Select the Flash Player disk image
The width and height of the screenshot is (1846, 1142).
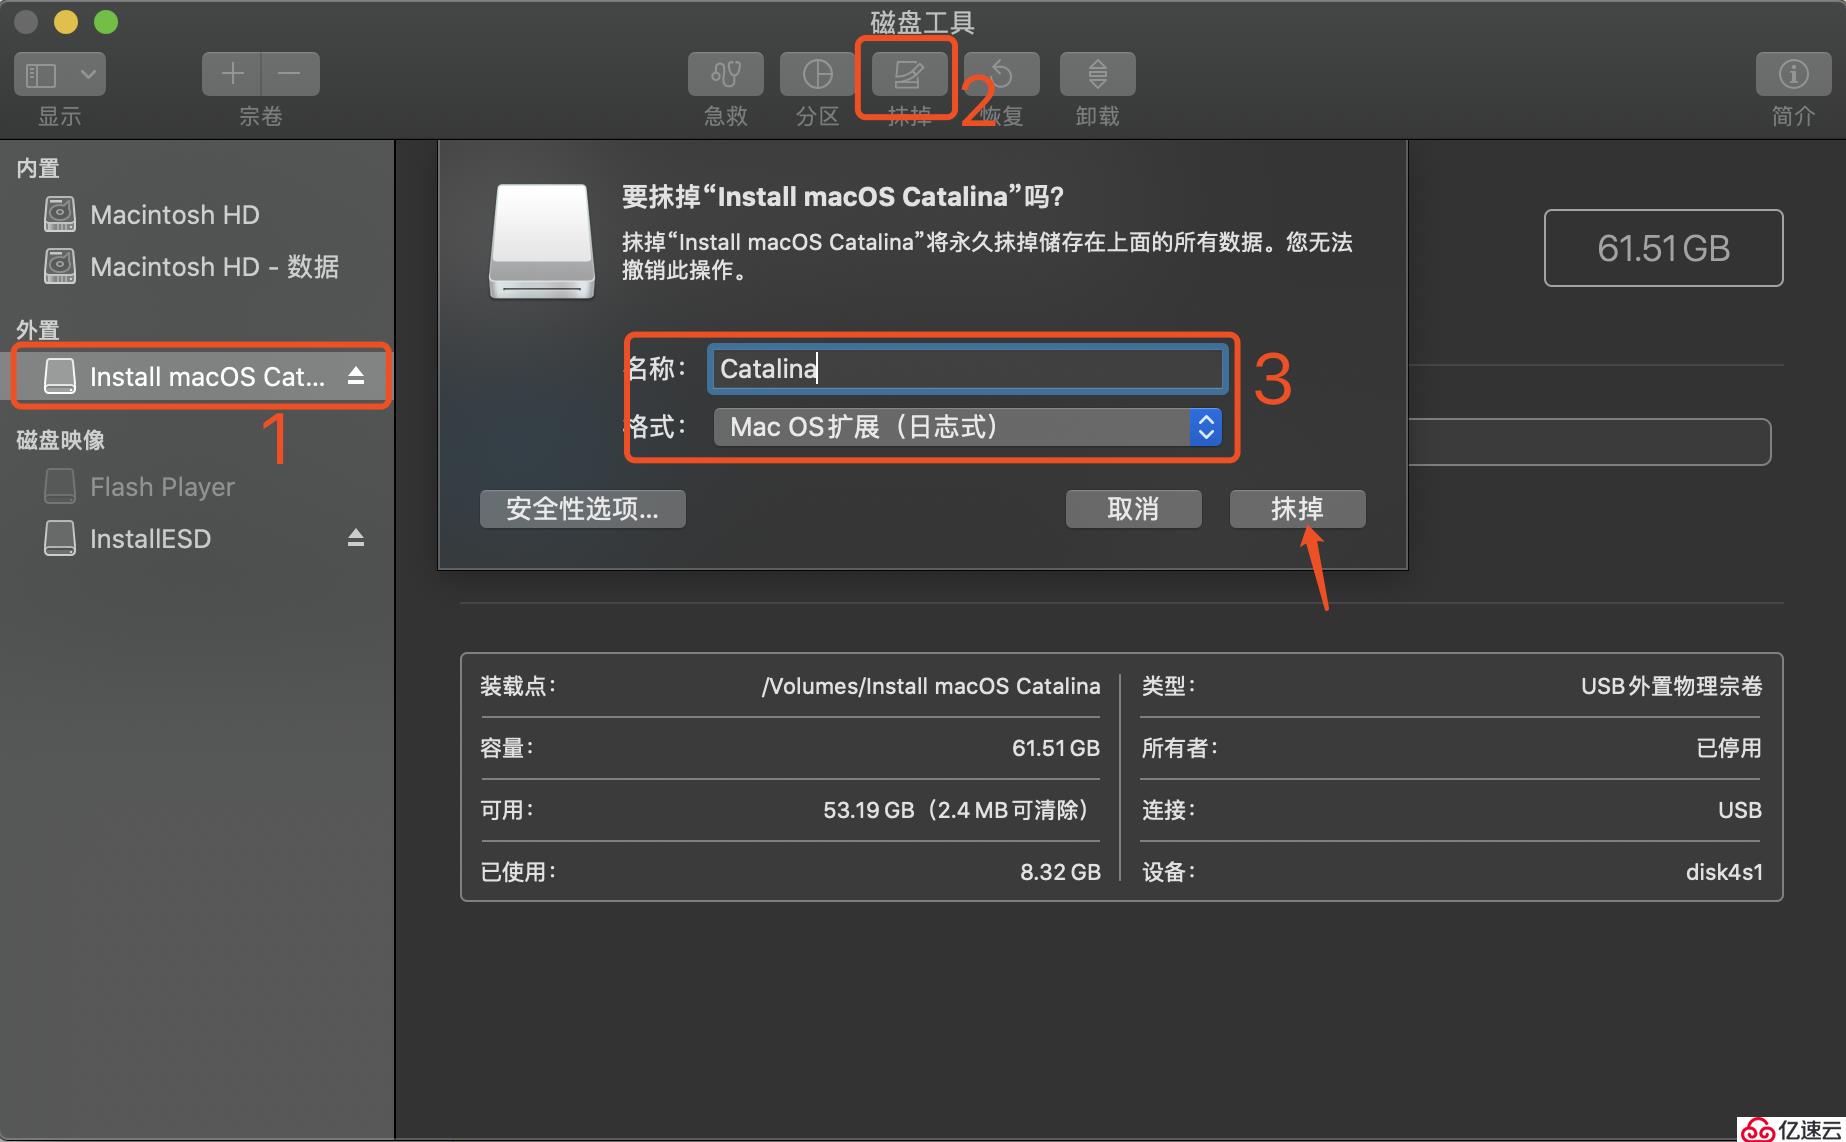162,487
